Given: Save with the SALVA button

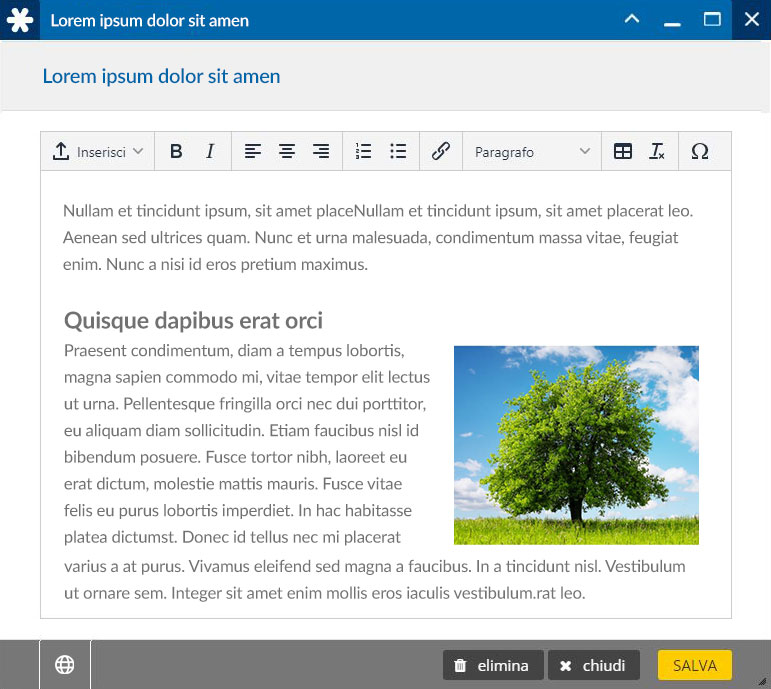Looking at the screenshot, I should click(x=695, y=665).
